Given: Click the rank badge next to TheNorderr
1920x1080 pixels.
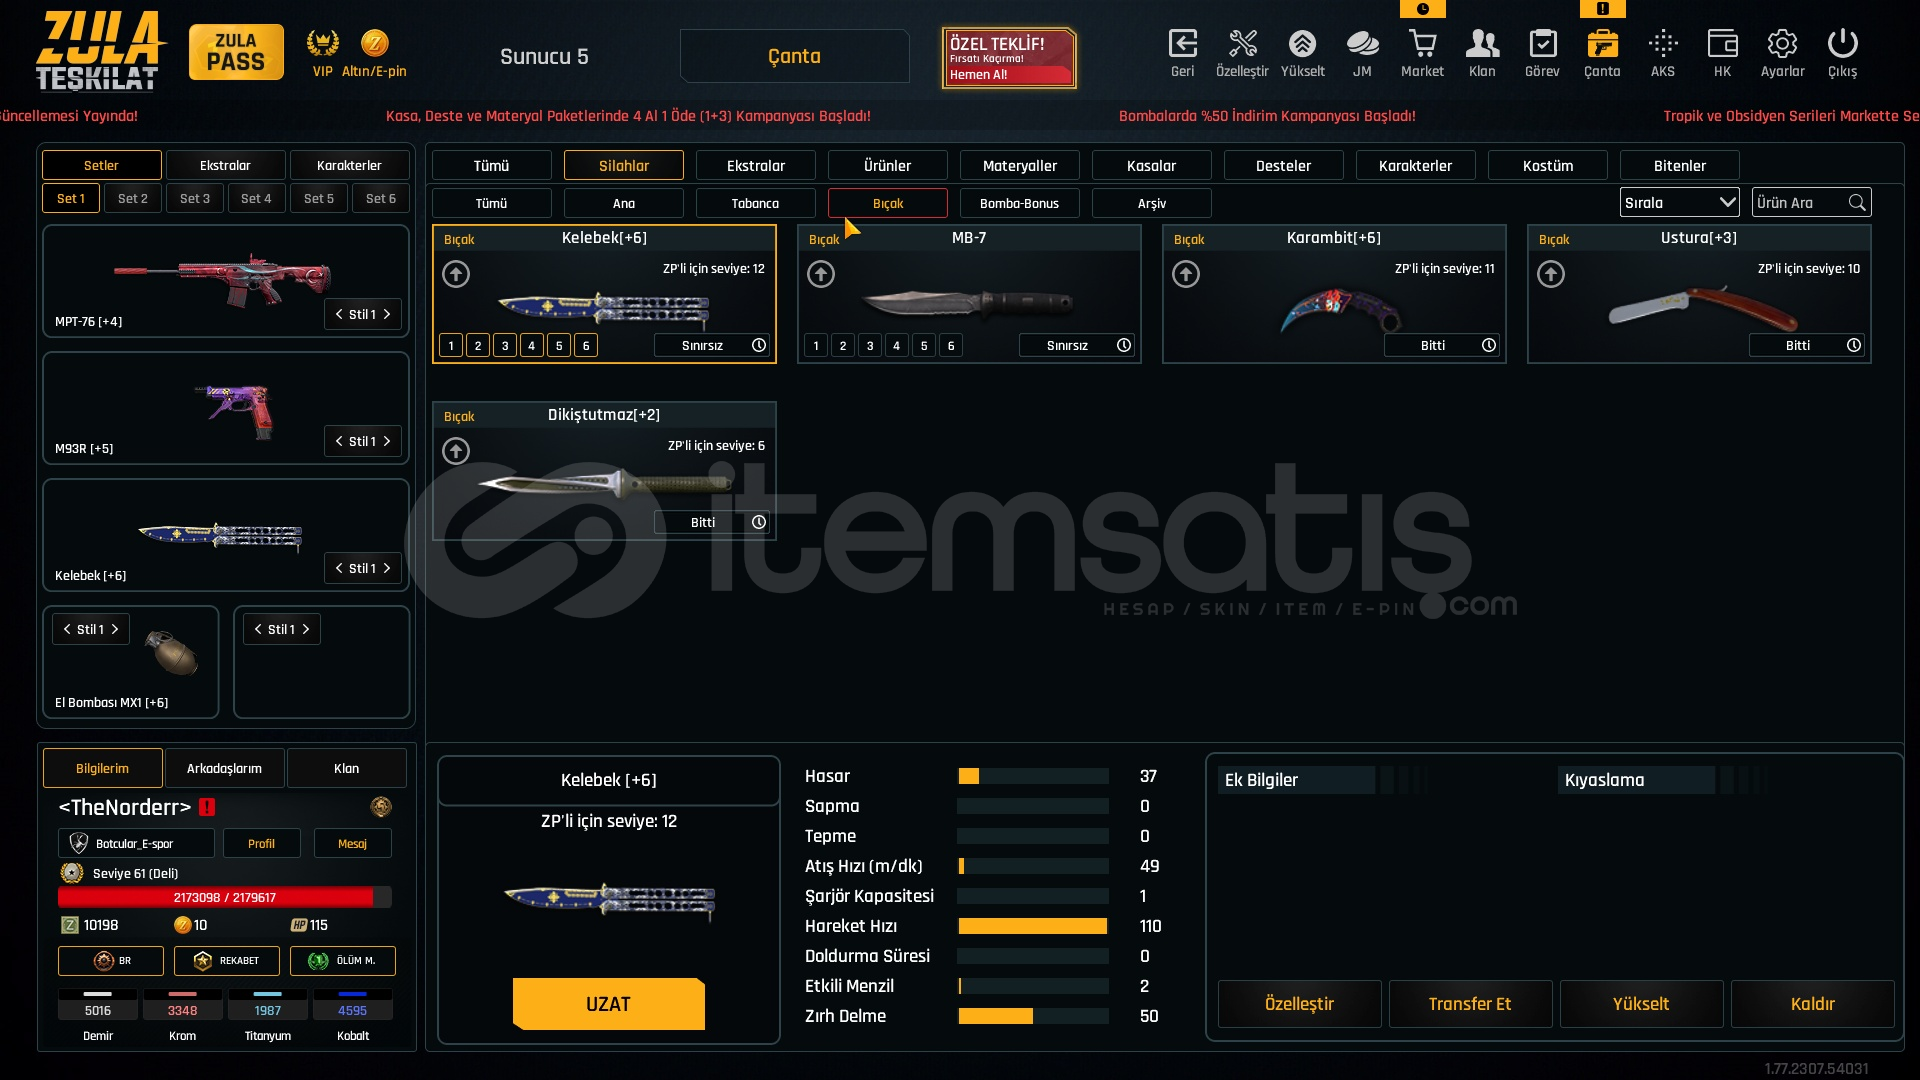Looking at the screenshot, I should pos(381,807).
